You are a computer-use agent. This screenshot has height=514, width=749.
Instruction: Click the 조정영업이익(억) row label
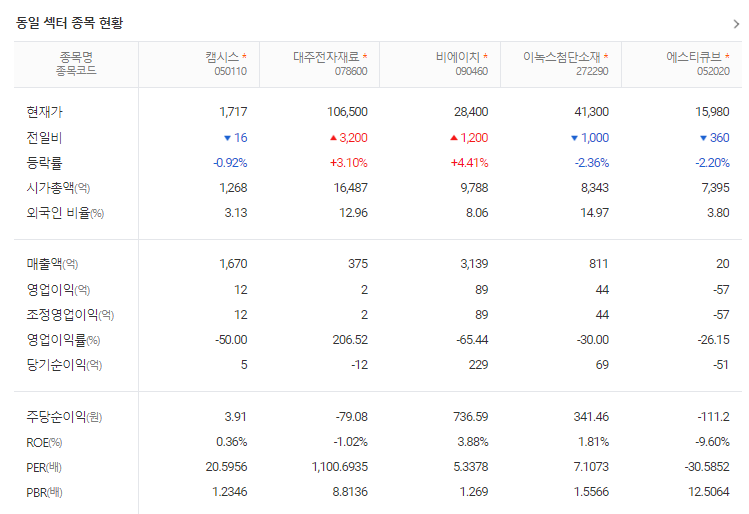point(70,315)
